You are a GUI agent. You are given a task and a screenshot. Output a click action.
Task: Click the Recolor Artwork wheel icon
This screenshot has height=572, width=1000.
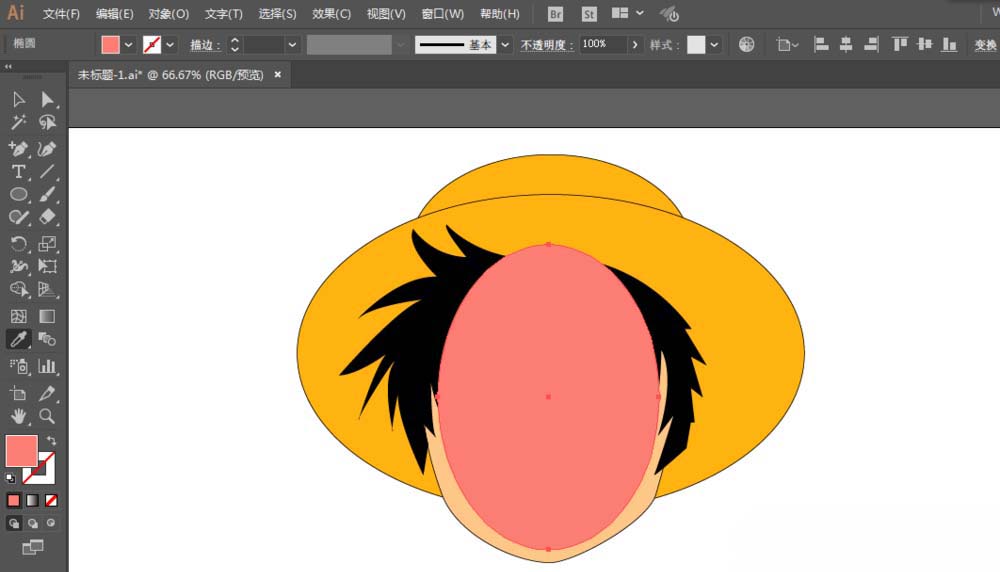[746, 44]
